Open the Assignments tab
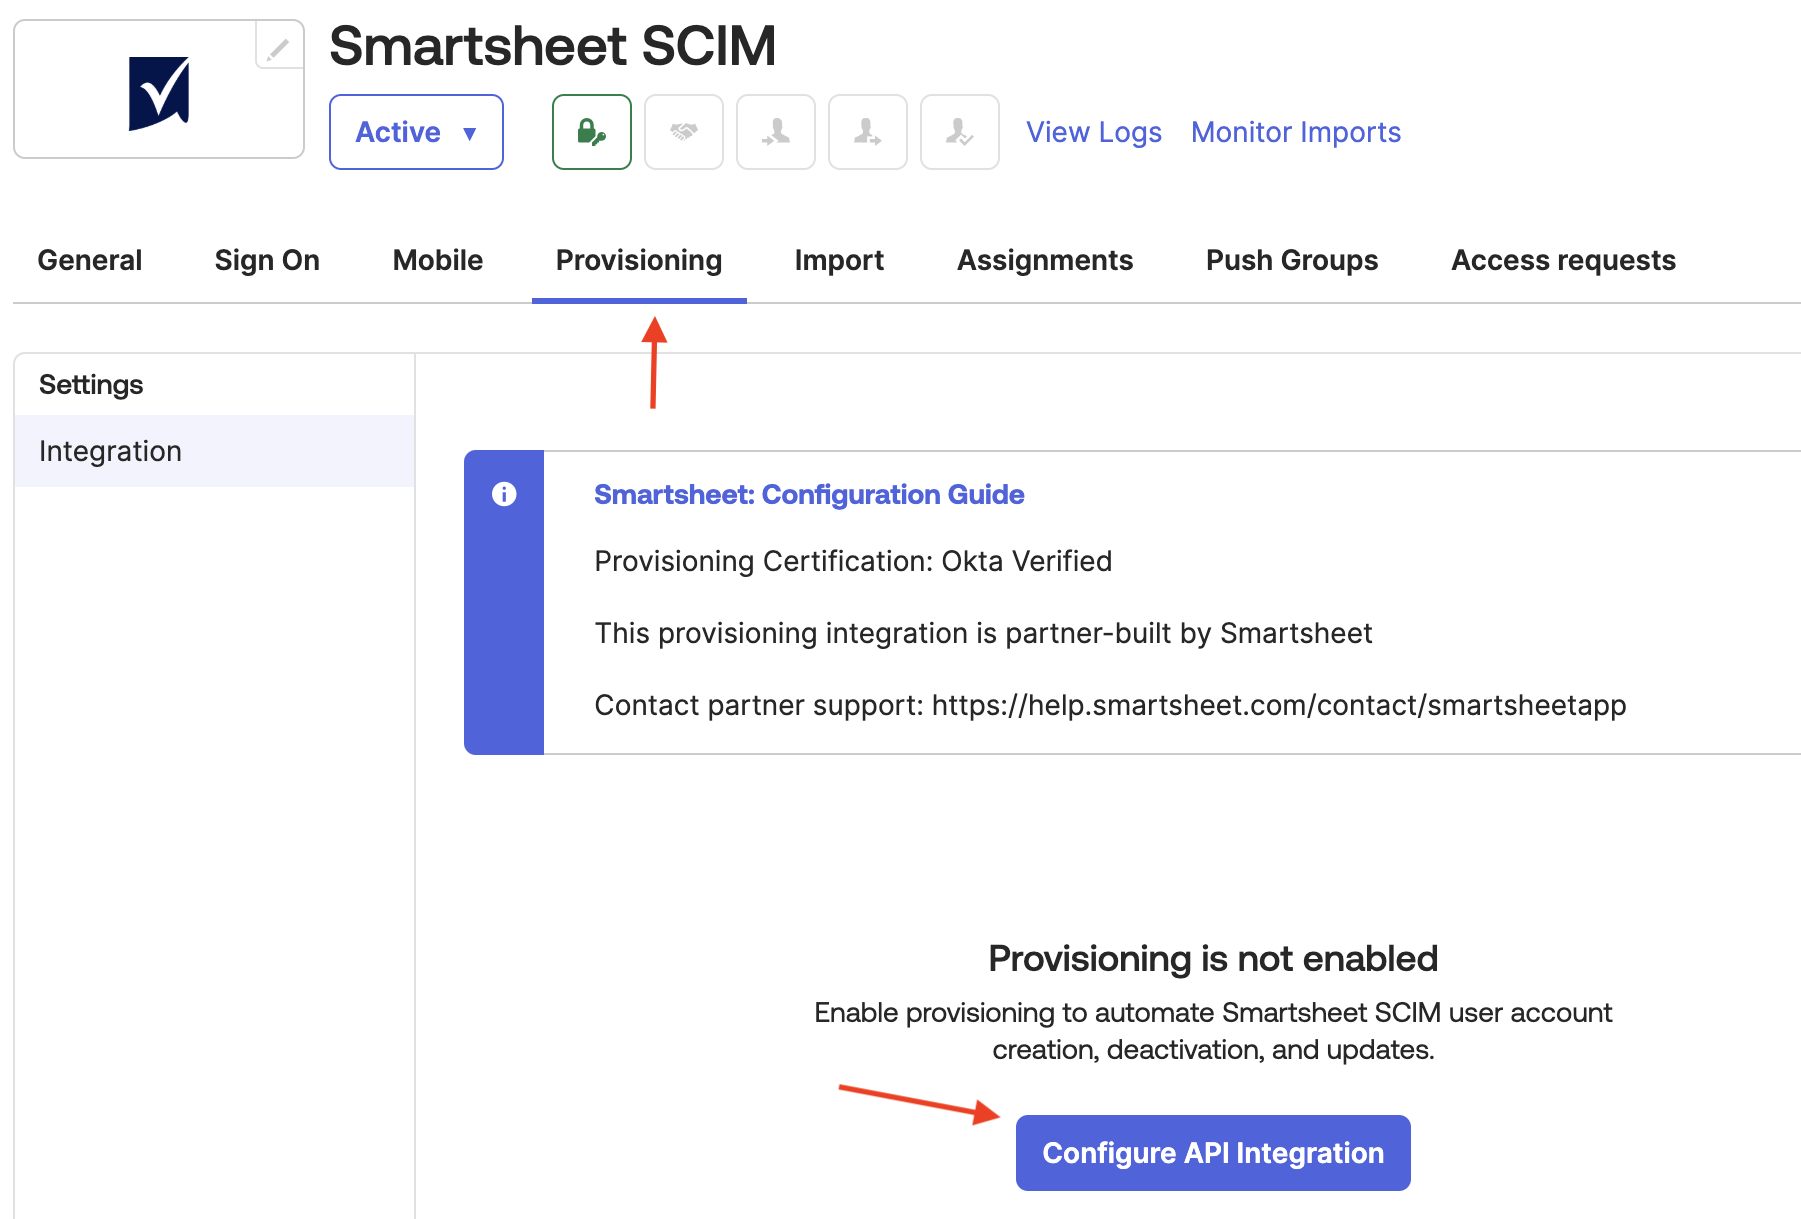1801x1219 pixels. click(x=1045, y=260)
